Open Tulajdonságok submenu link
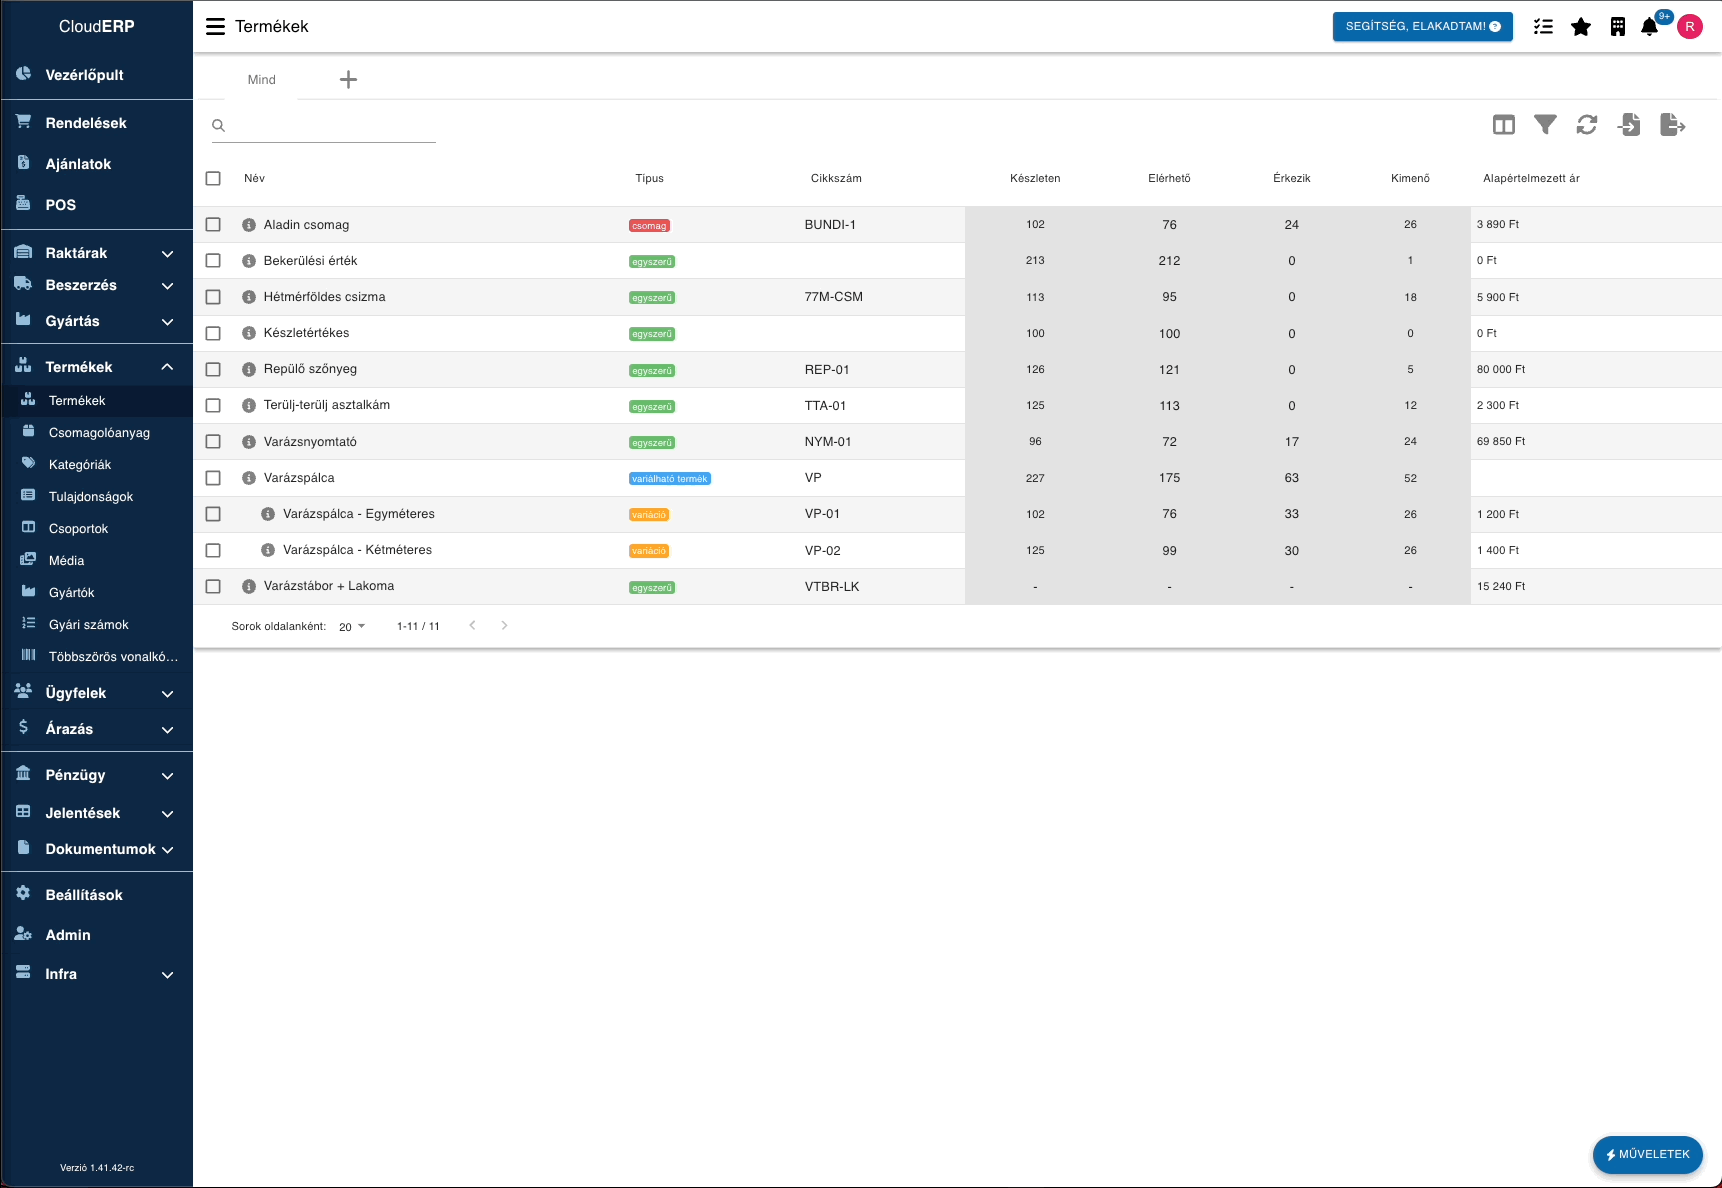1722x1188 pixels. coord(97,497)
